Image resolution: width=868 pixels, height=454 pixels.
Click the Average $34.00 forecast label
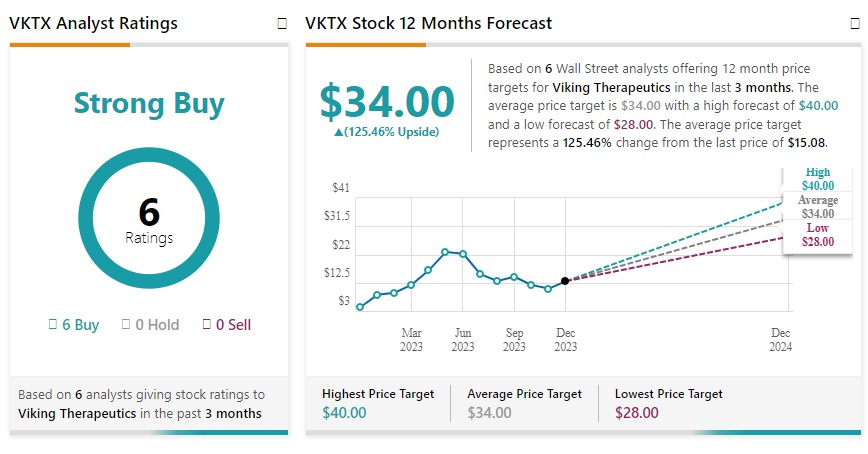[x=817, y=207]
